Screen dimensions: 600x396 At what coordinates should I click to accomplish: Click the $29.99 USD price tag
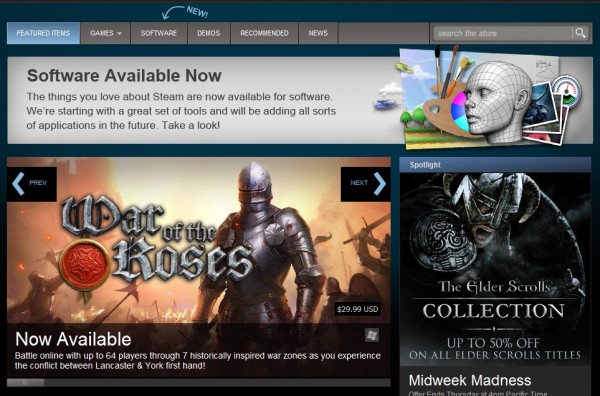point(357,309)
